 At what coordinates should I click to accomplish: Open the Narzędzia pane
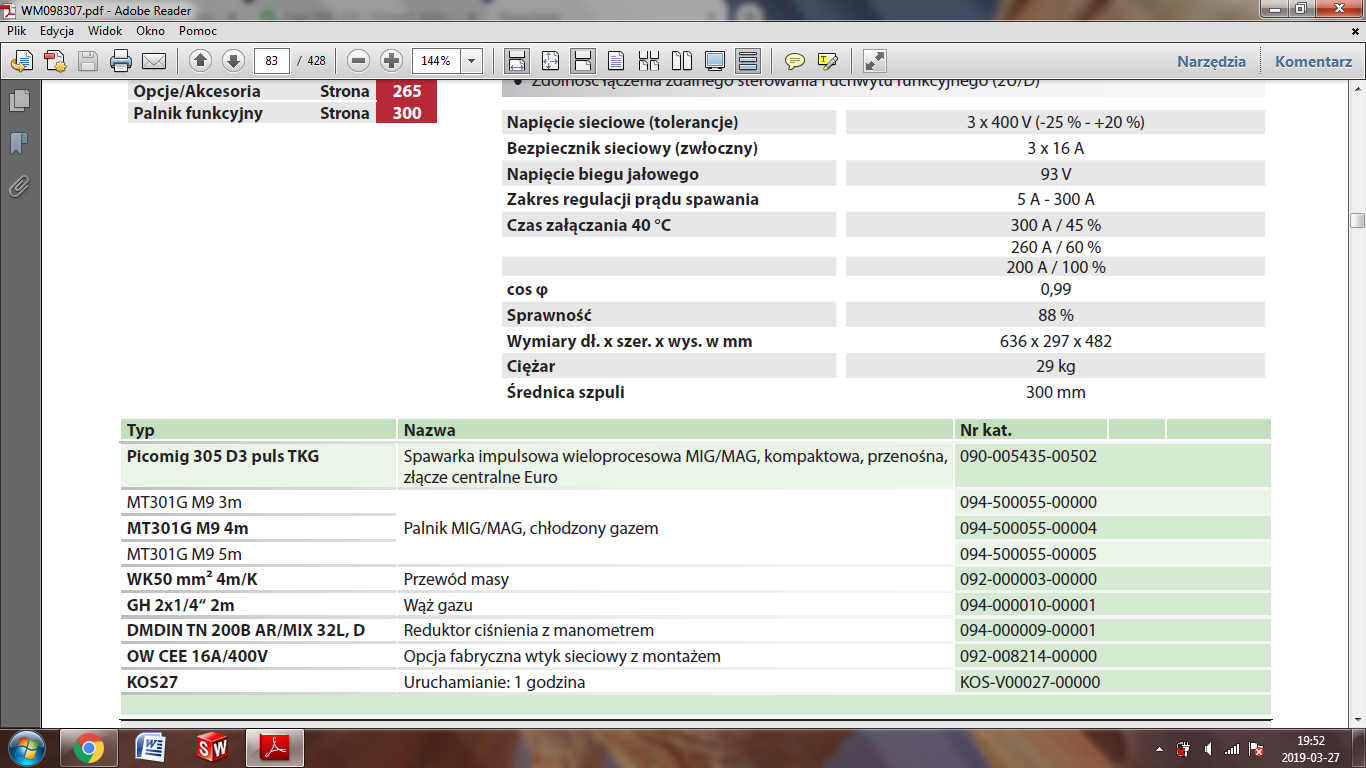[x=1211, y=61]
